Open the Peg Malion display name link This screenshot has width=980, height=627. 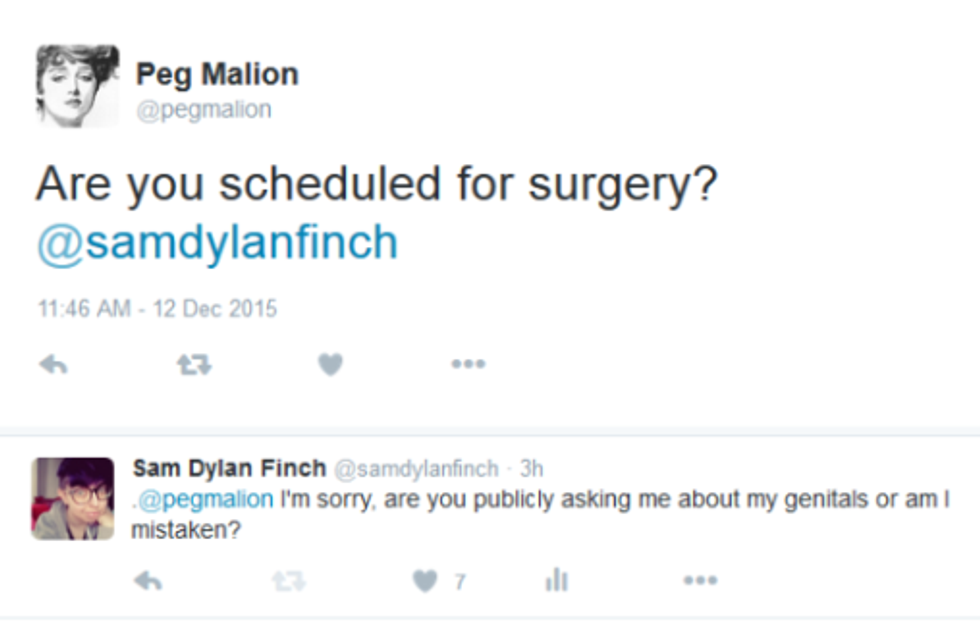[x=217, y=74]
